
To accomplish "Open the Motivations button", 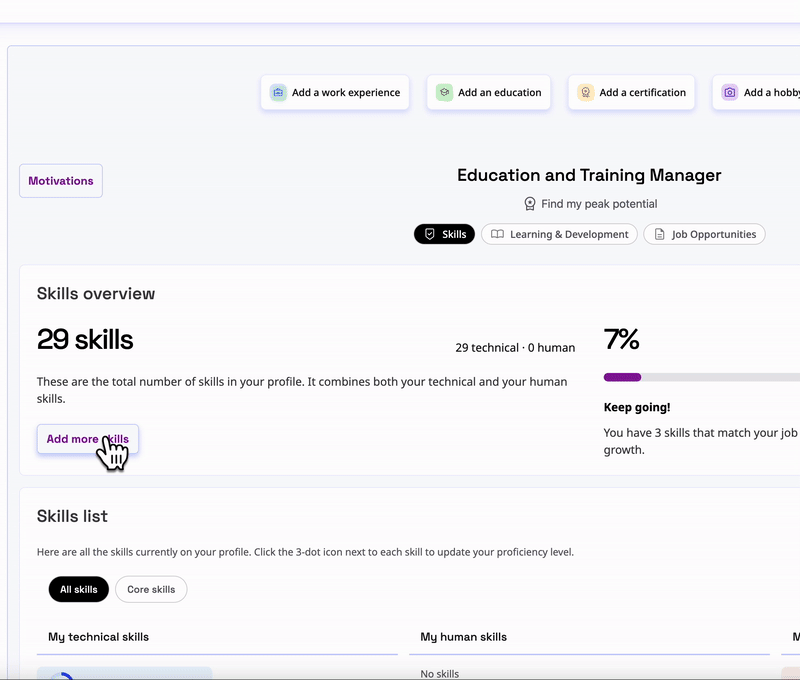I will (x=61, y=181).
